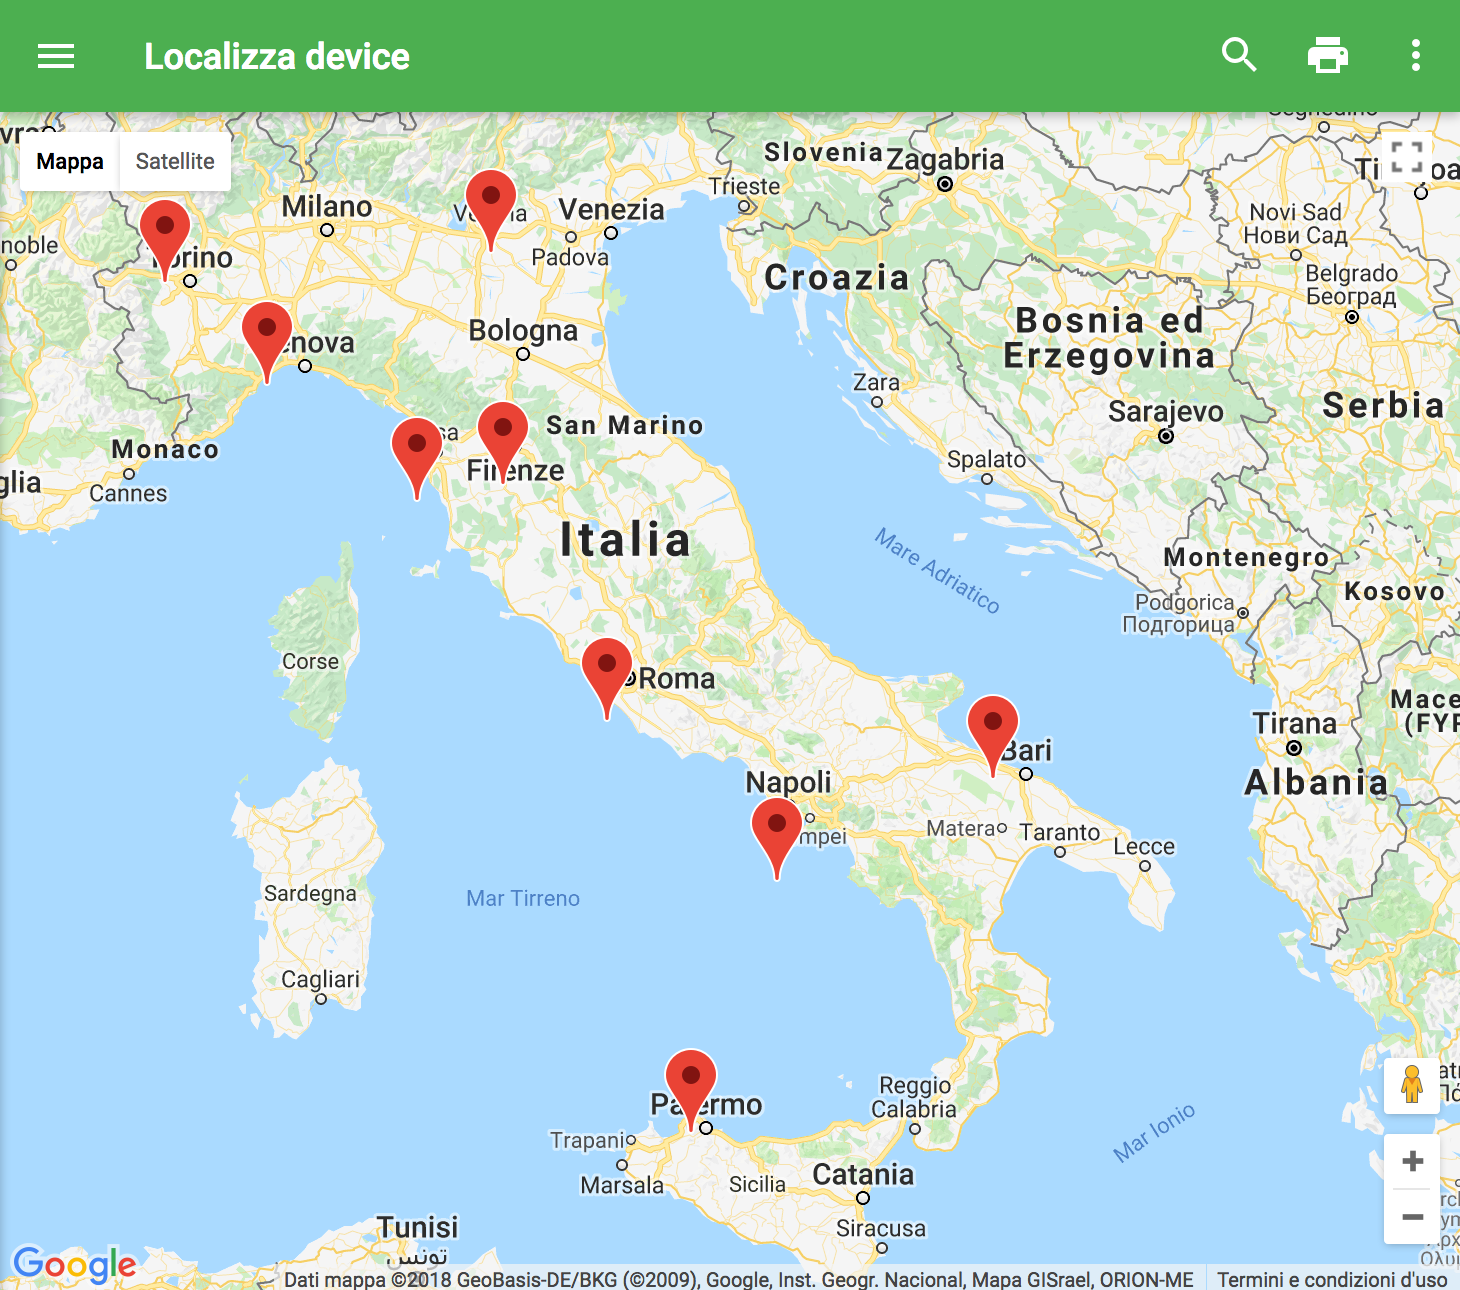
Task: Click the marker at Palermo
Action: click(x=691, y=1080)
